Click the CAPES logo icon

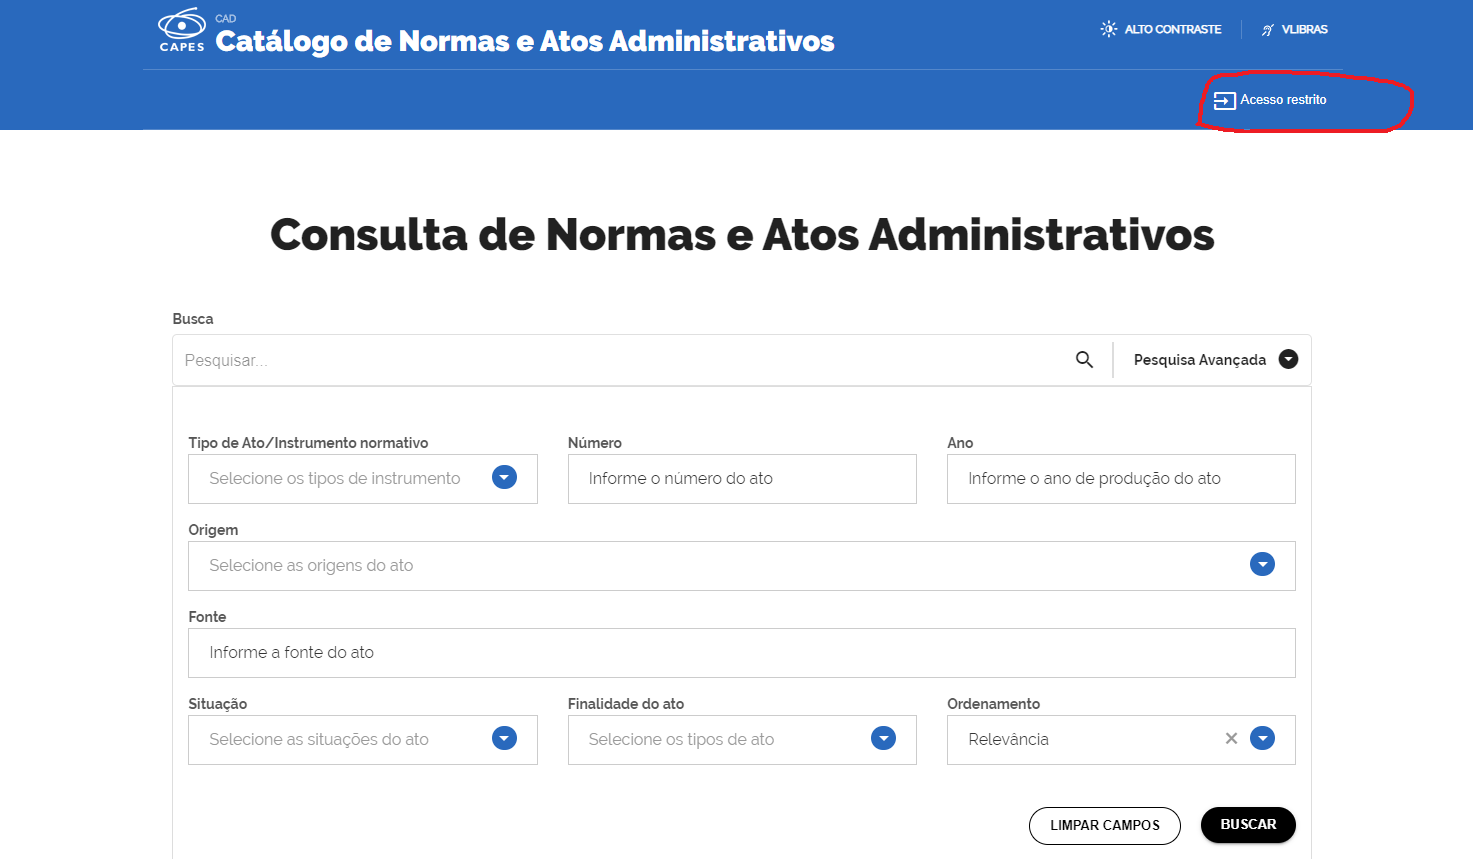182,30
